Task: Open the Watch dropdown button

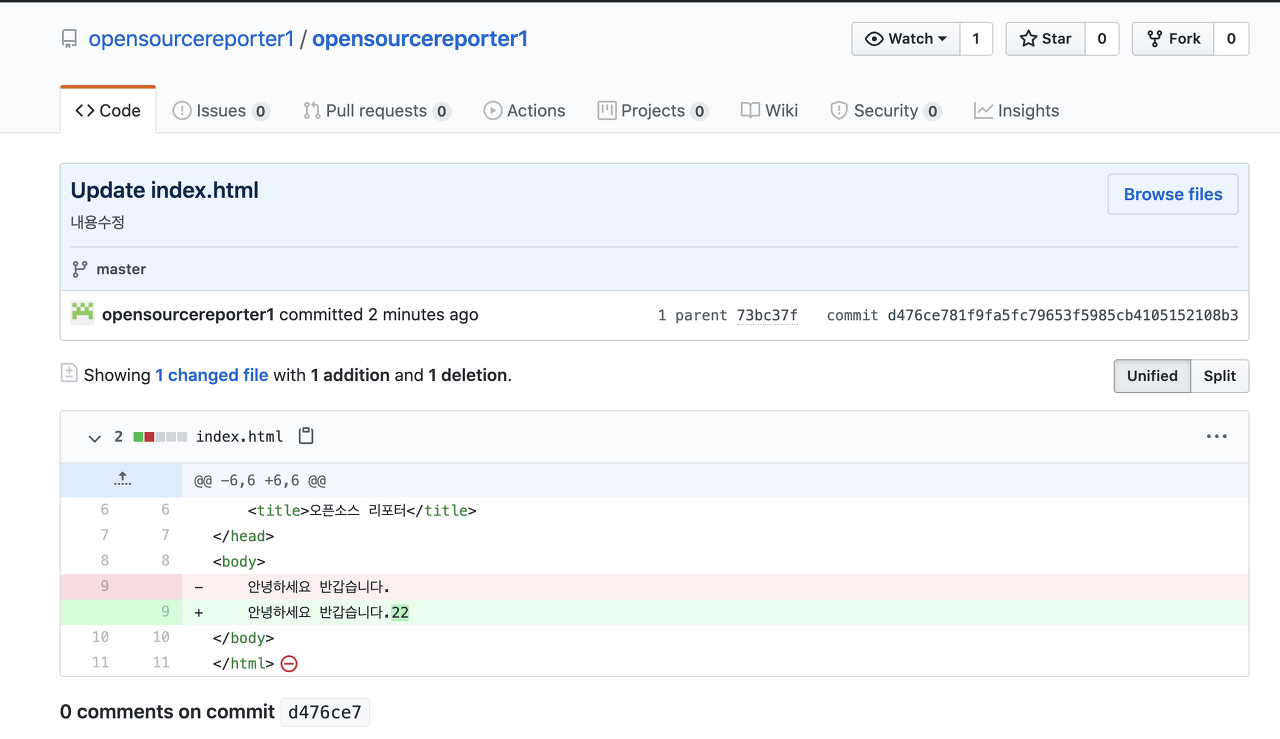Action: [x=906, y=39]
